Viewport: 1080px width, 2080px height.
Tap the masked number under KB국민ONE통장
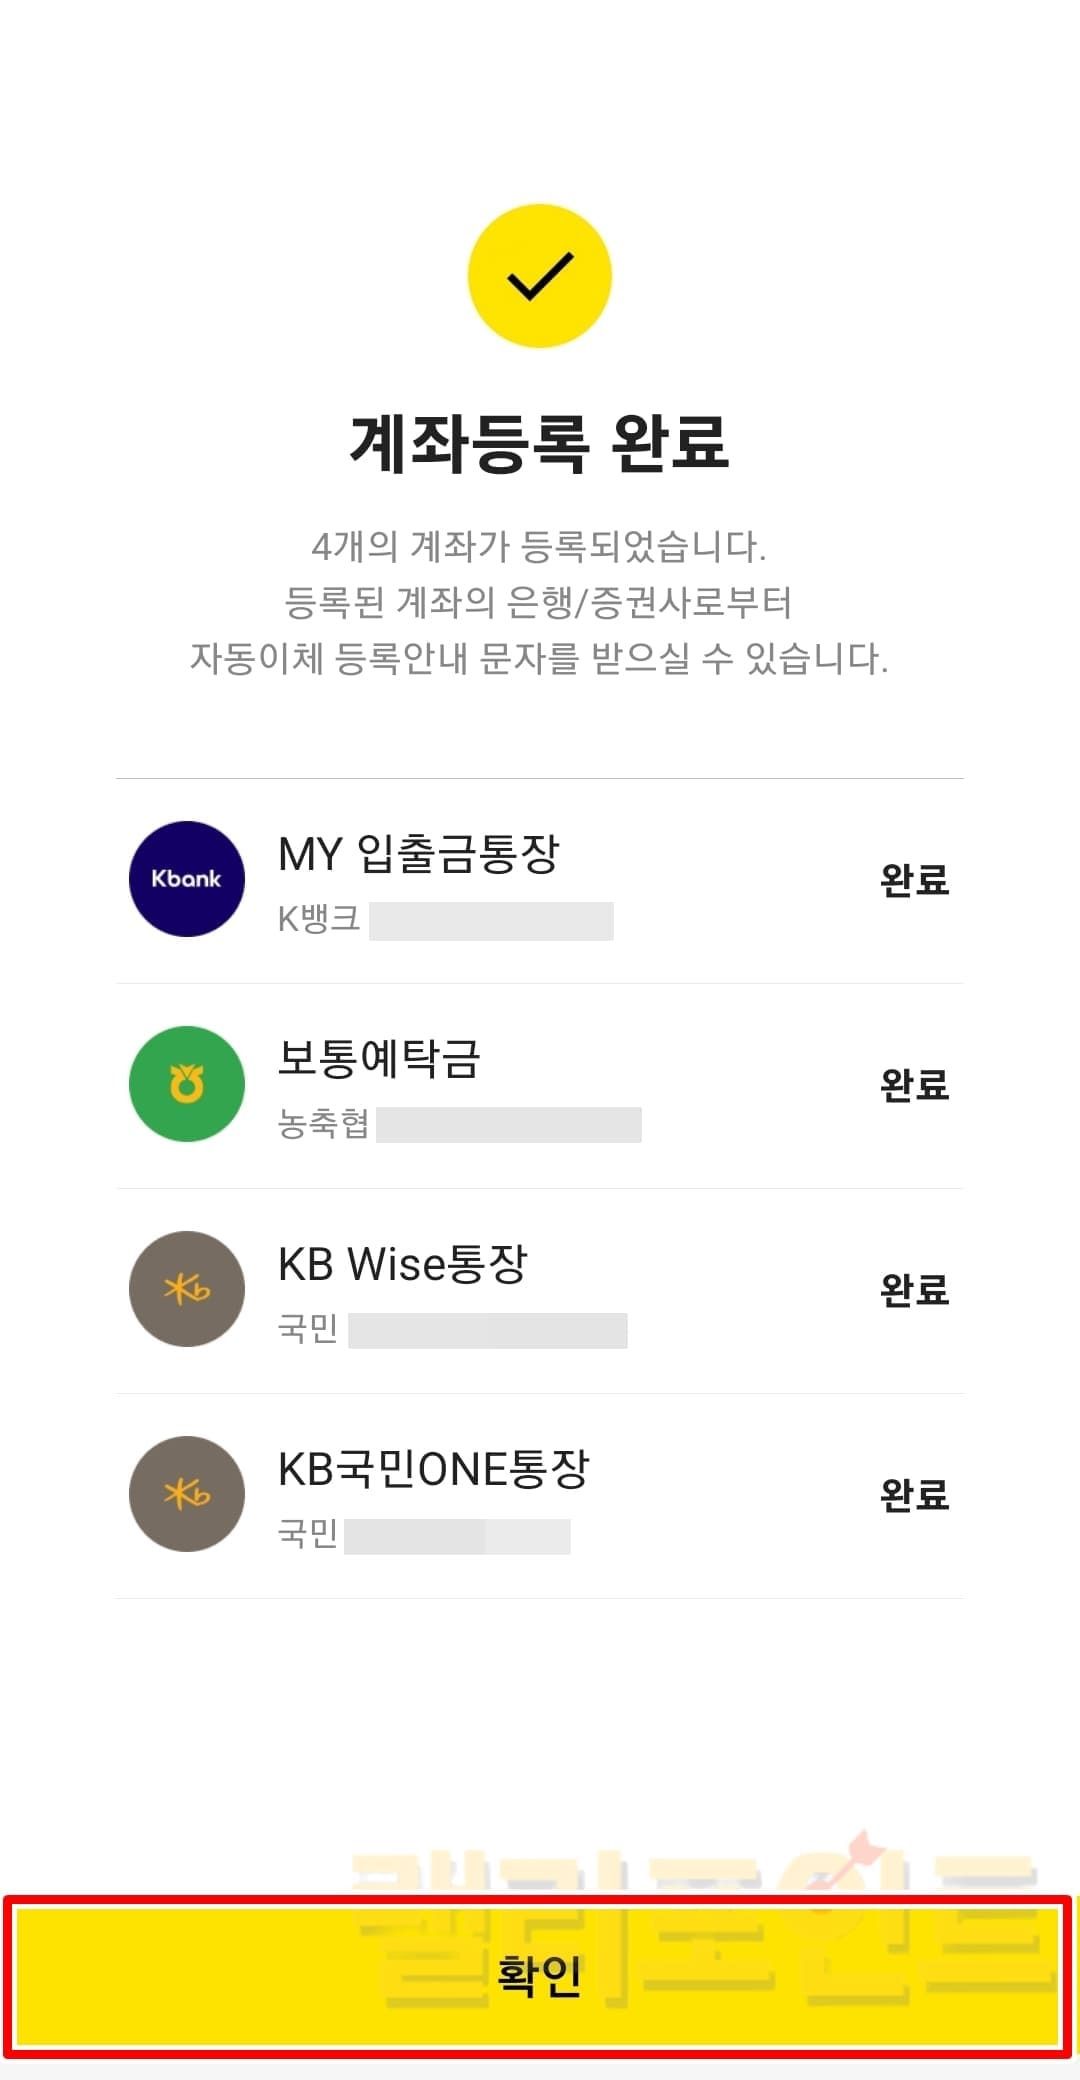tap(457, 1536)
